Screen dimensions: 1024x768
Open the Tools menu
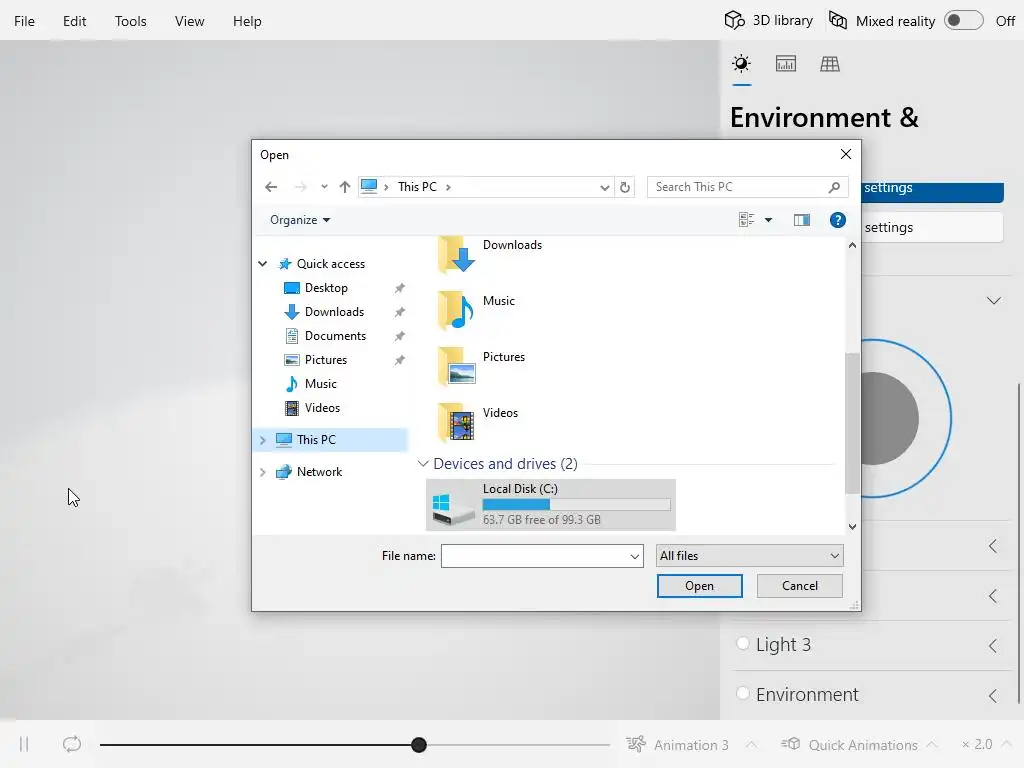click(x=131, y=21)
